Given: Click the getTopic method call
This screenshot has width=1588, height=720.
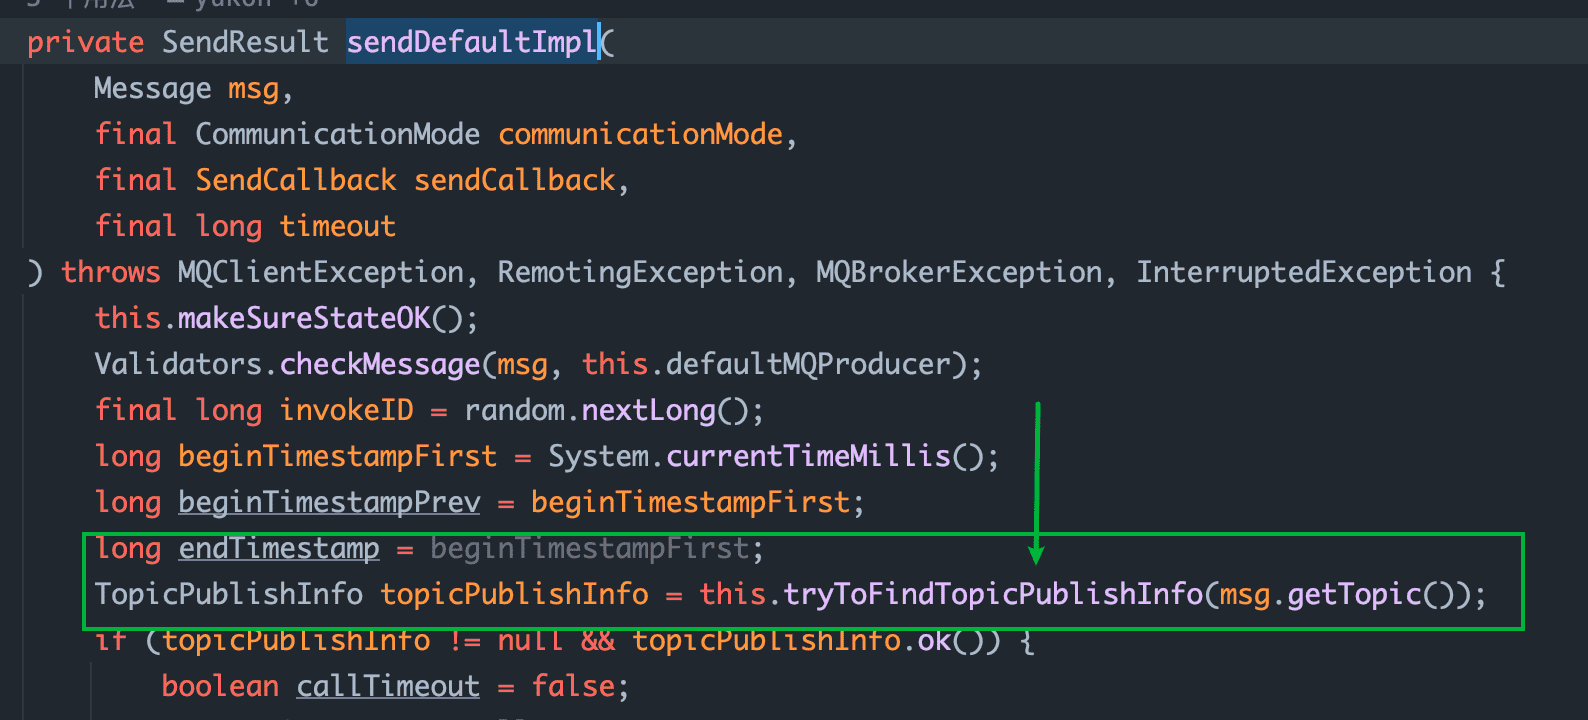Looking at the screenshot, I should [x=1354, y=594].
